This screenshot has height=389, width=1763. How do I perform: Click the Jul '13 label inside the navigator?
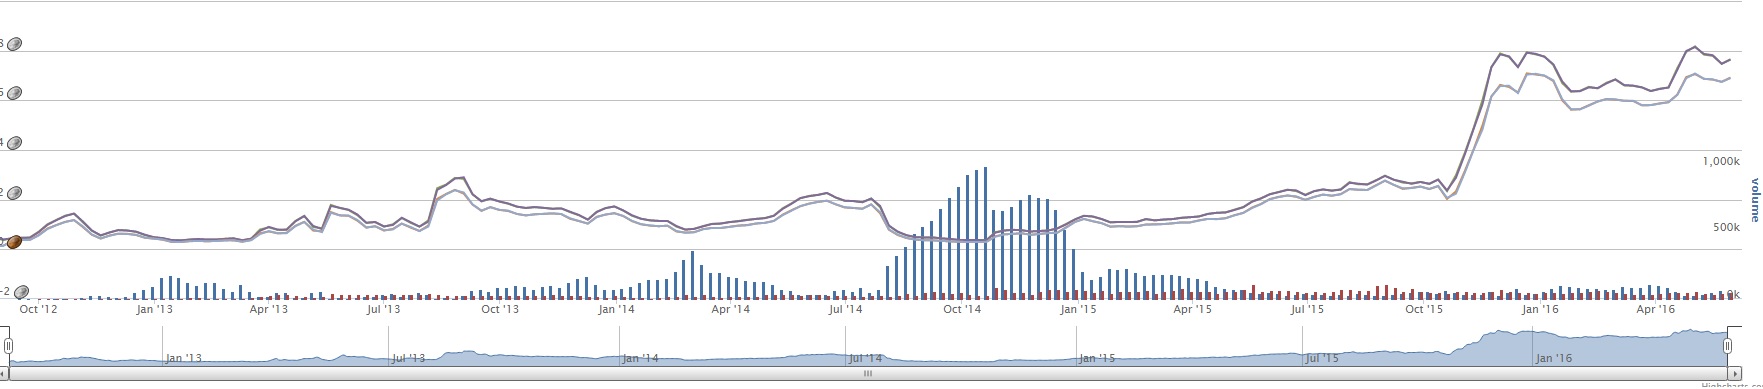(x=408, y=358)
